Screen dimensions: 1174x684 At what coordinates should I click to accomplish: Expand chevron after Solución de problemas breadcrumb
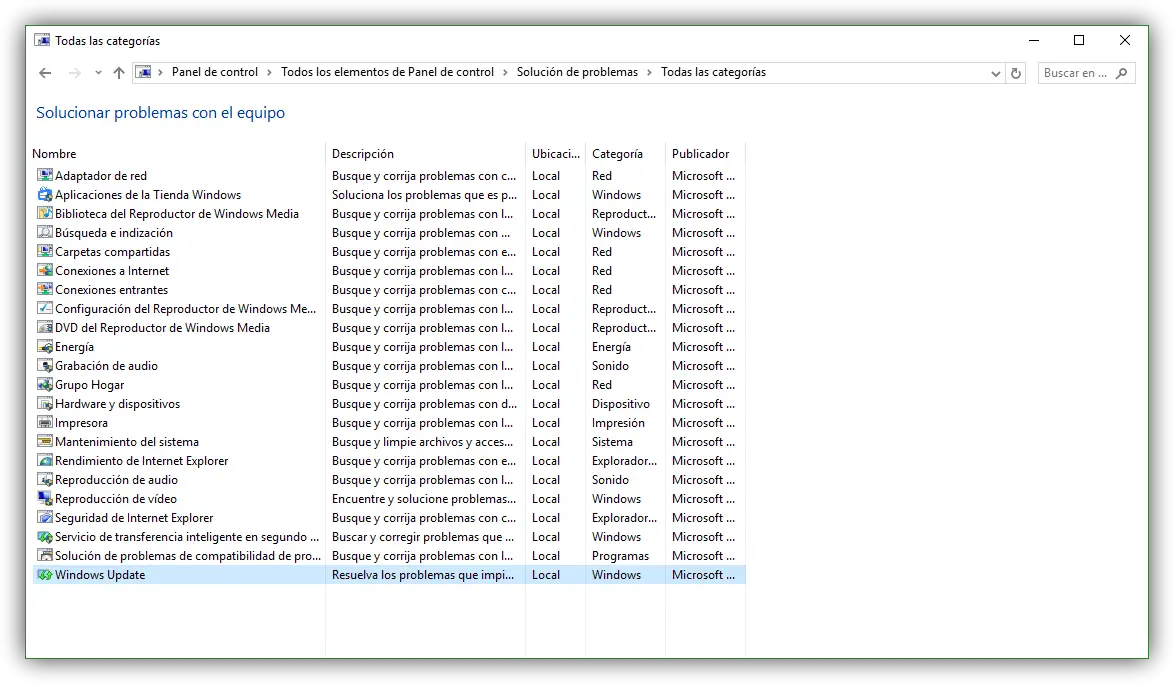pyautogui.click(x=649, y=73)
